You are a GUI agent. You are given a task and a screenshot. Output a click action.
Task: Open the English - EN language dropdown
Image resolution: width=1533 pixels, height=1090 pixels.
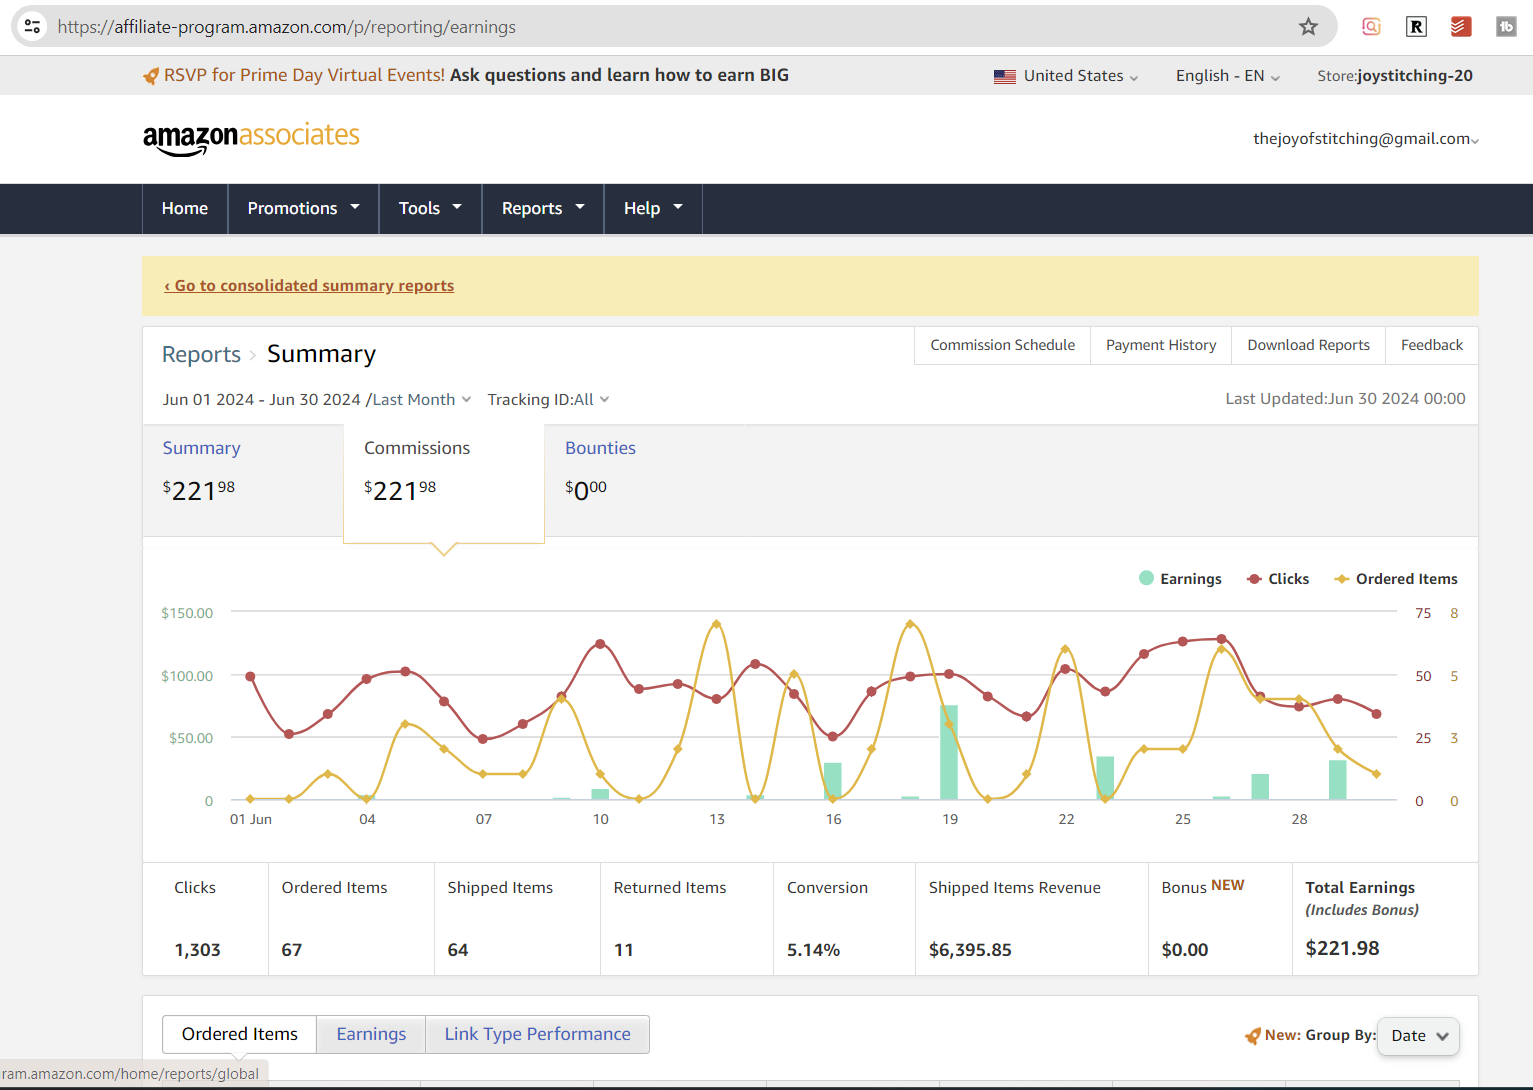pyautogui.click(x=1228, y=76)
